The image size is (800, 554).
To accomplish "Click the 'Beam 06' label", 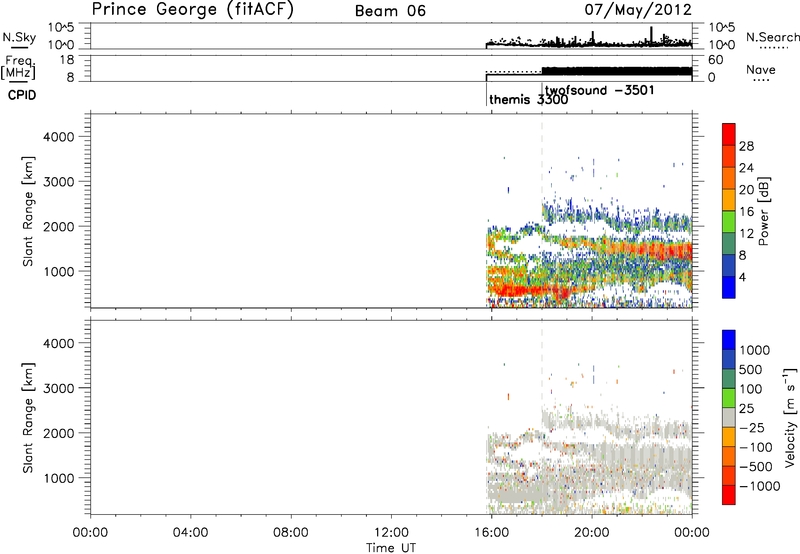I will pos(390,11).
